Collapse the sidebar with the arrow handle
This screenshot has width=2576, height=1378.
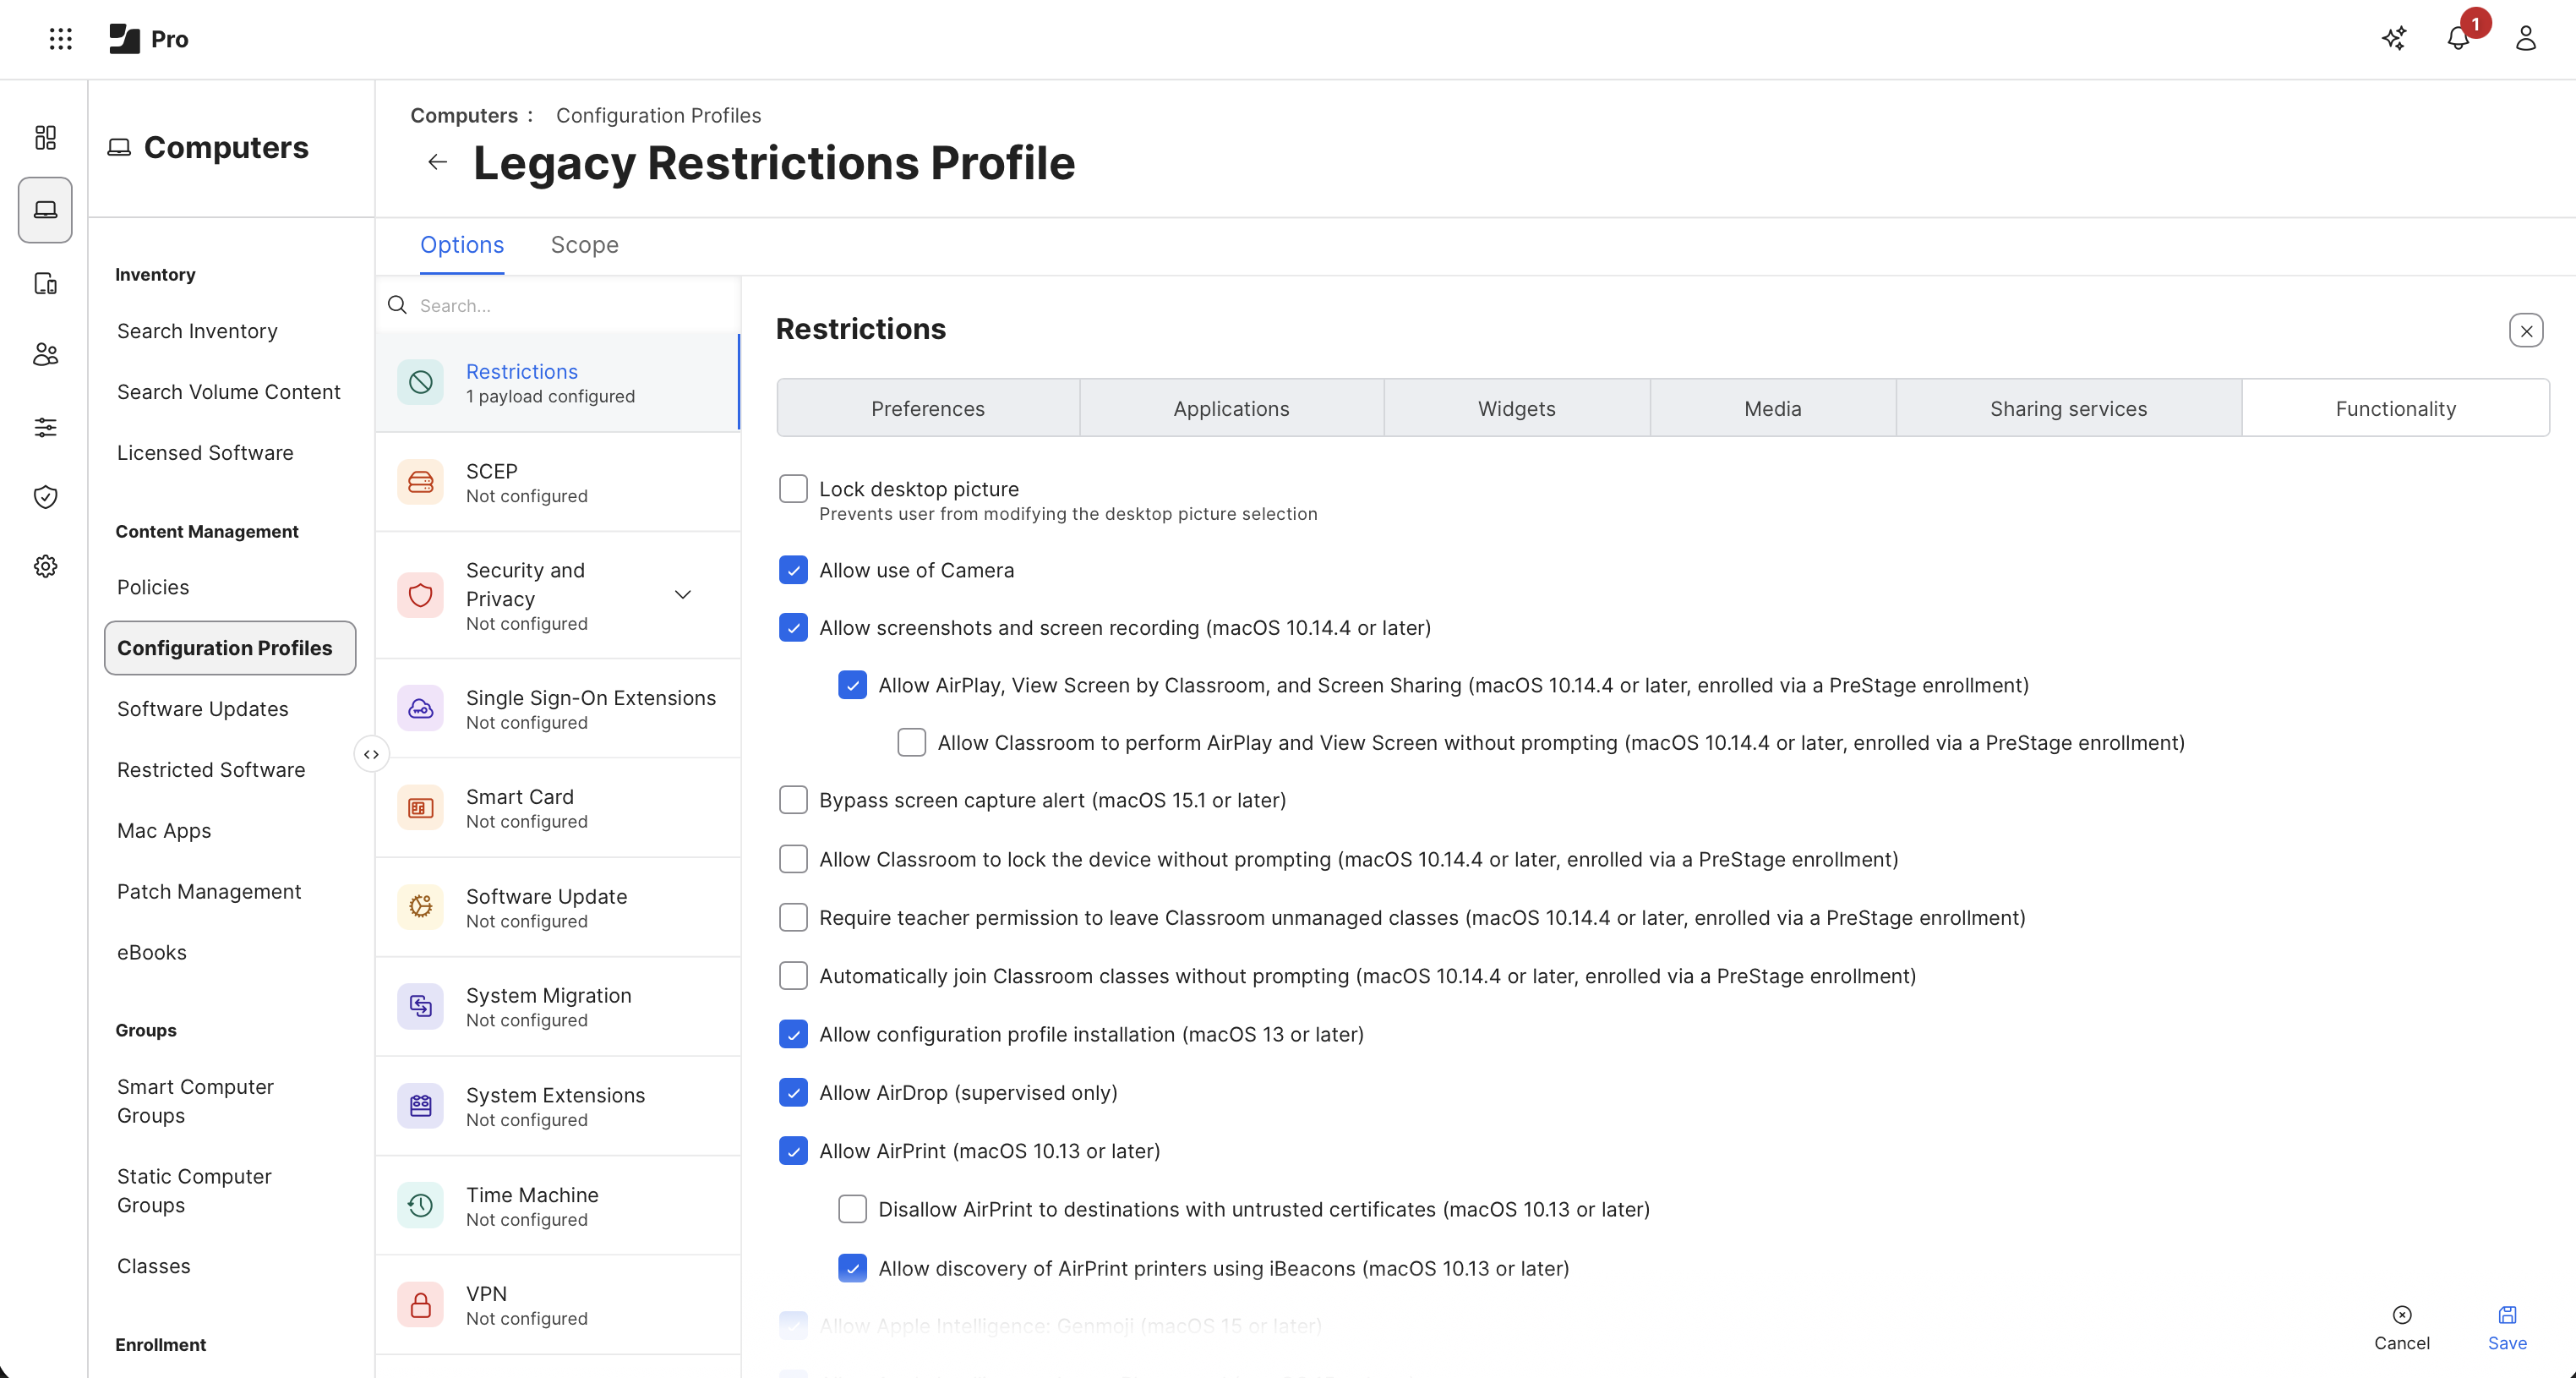tap(371, 754)
